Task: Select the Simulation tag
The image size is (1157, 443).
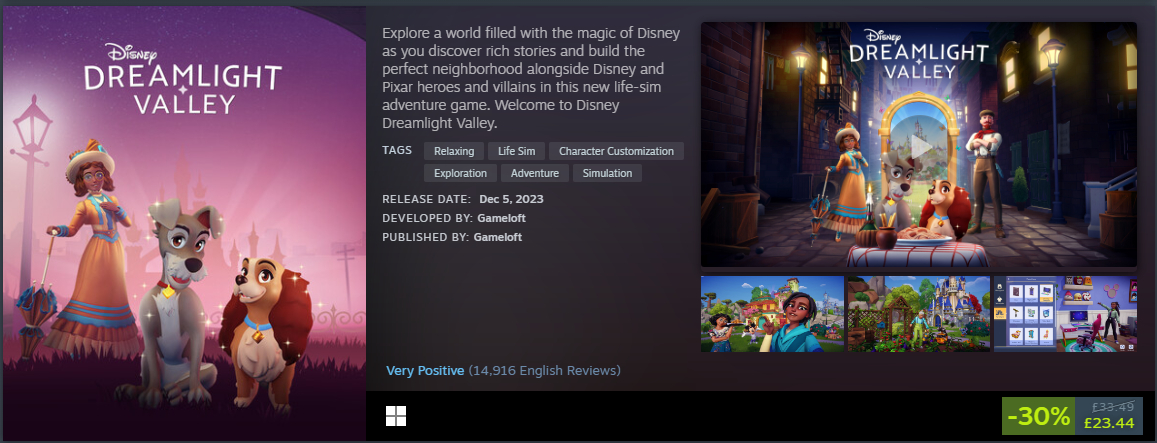Action: tap(607, 174)
